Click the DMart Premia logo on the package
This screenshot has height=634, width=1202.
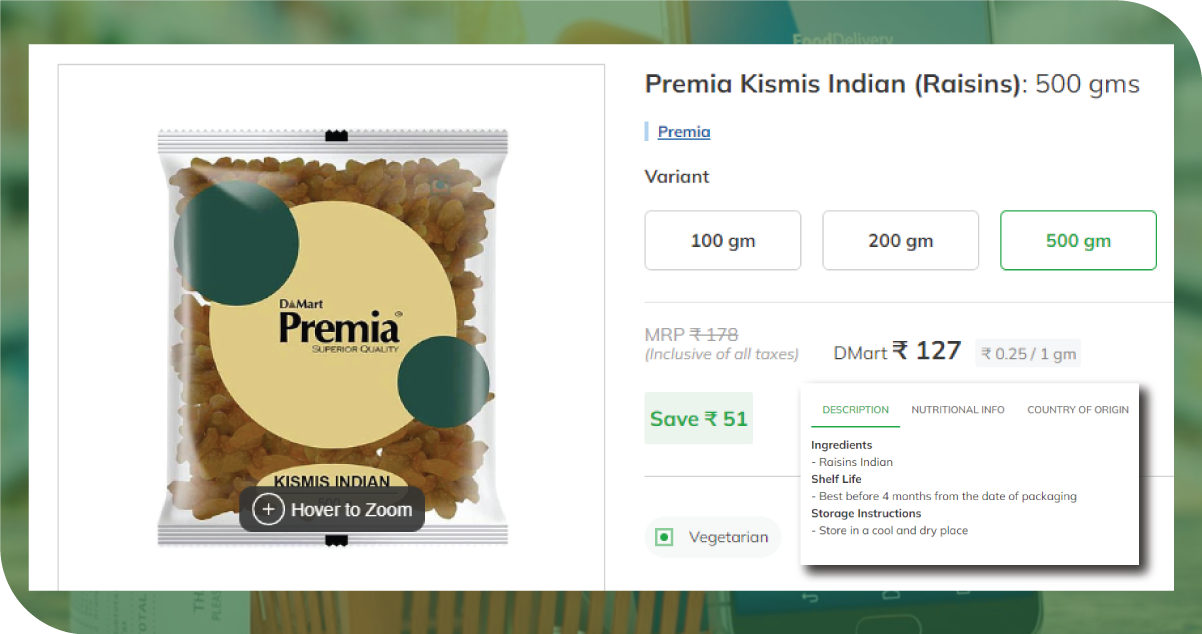point(340,323)
